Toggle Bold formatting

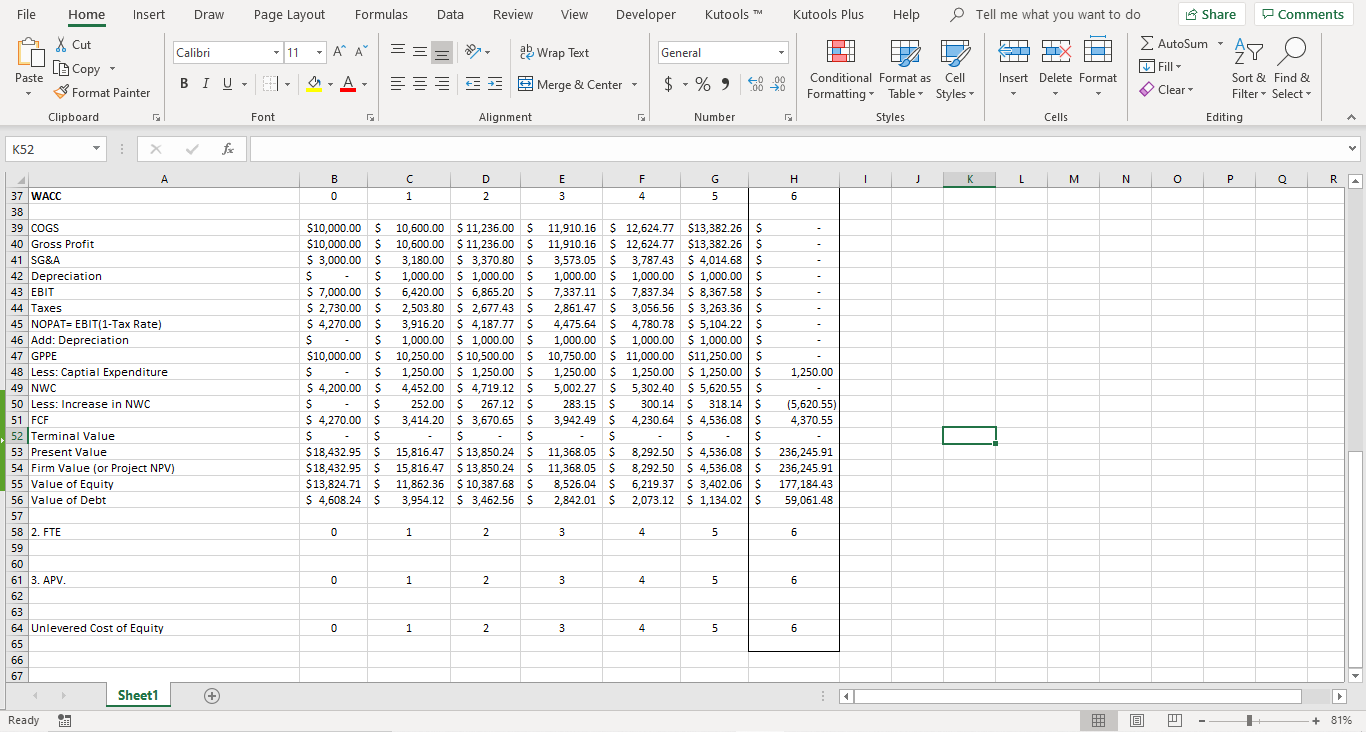185,85
